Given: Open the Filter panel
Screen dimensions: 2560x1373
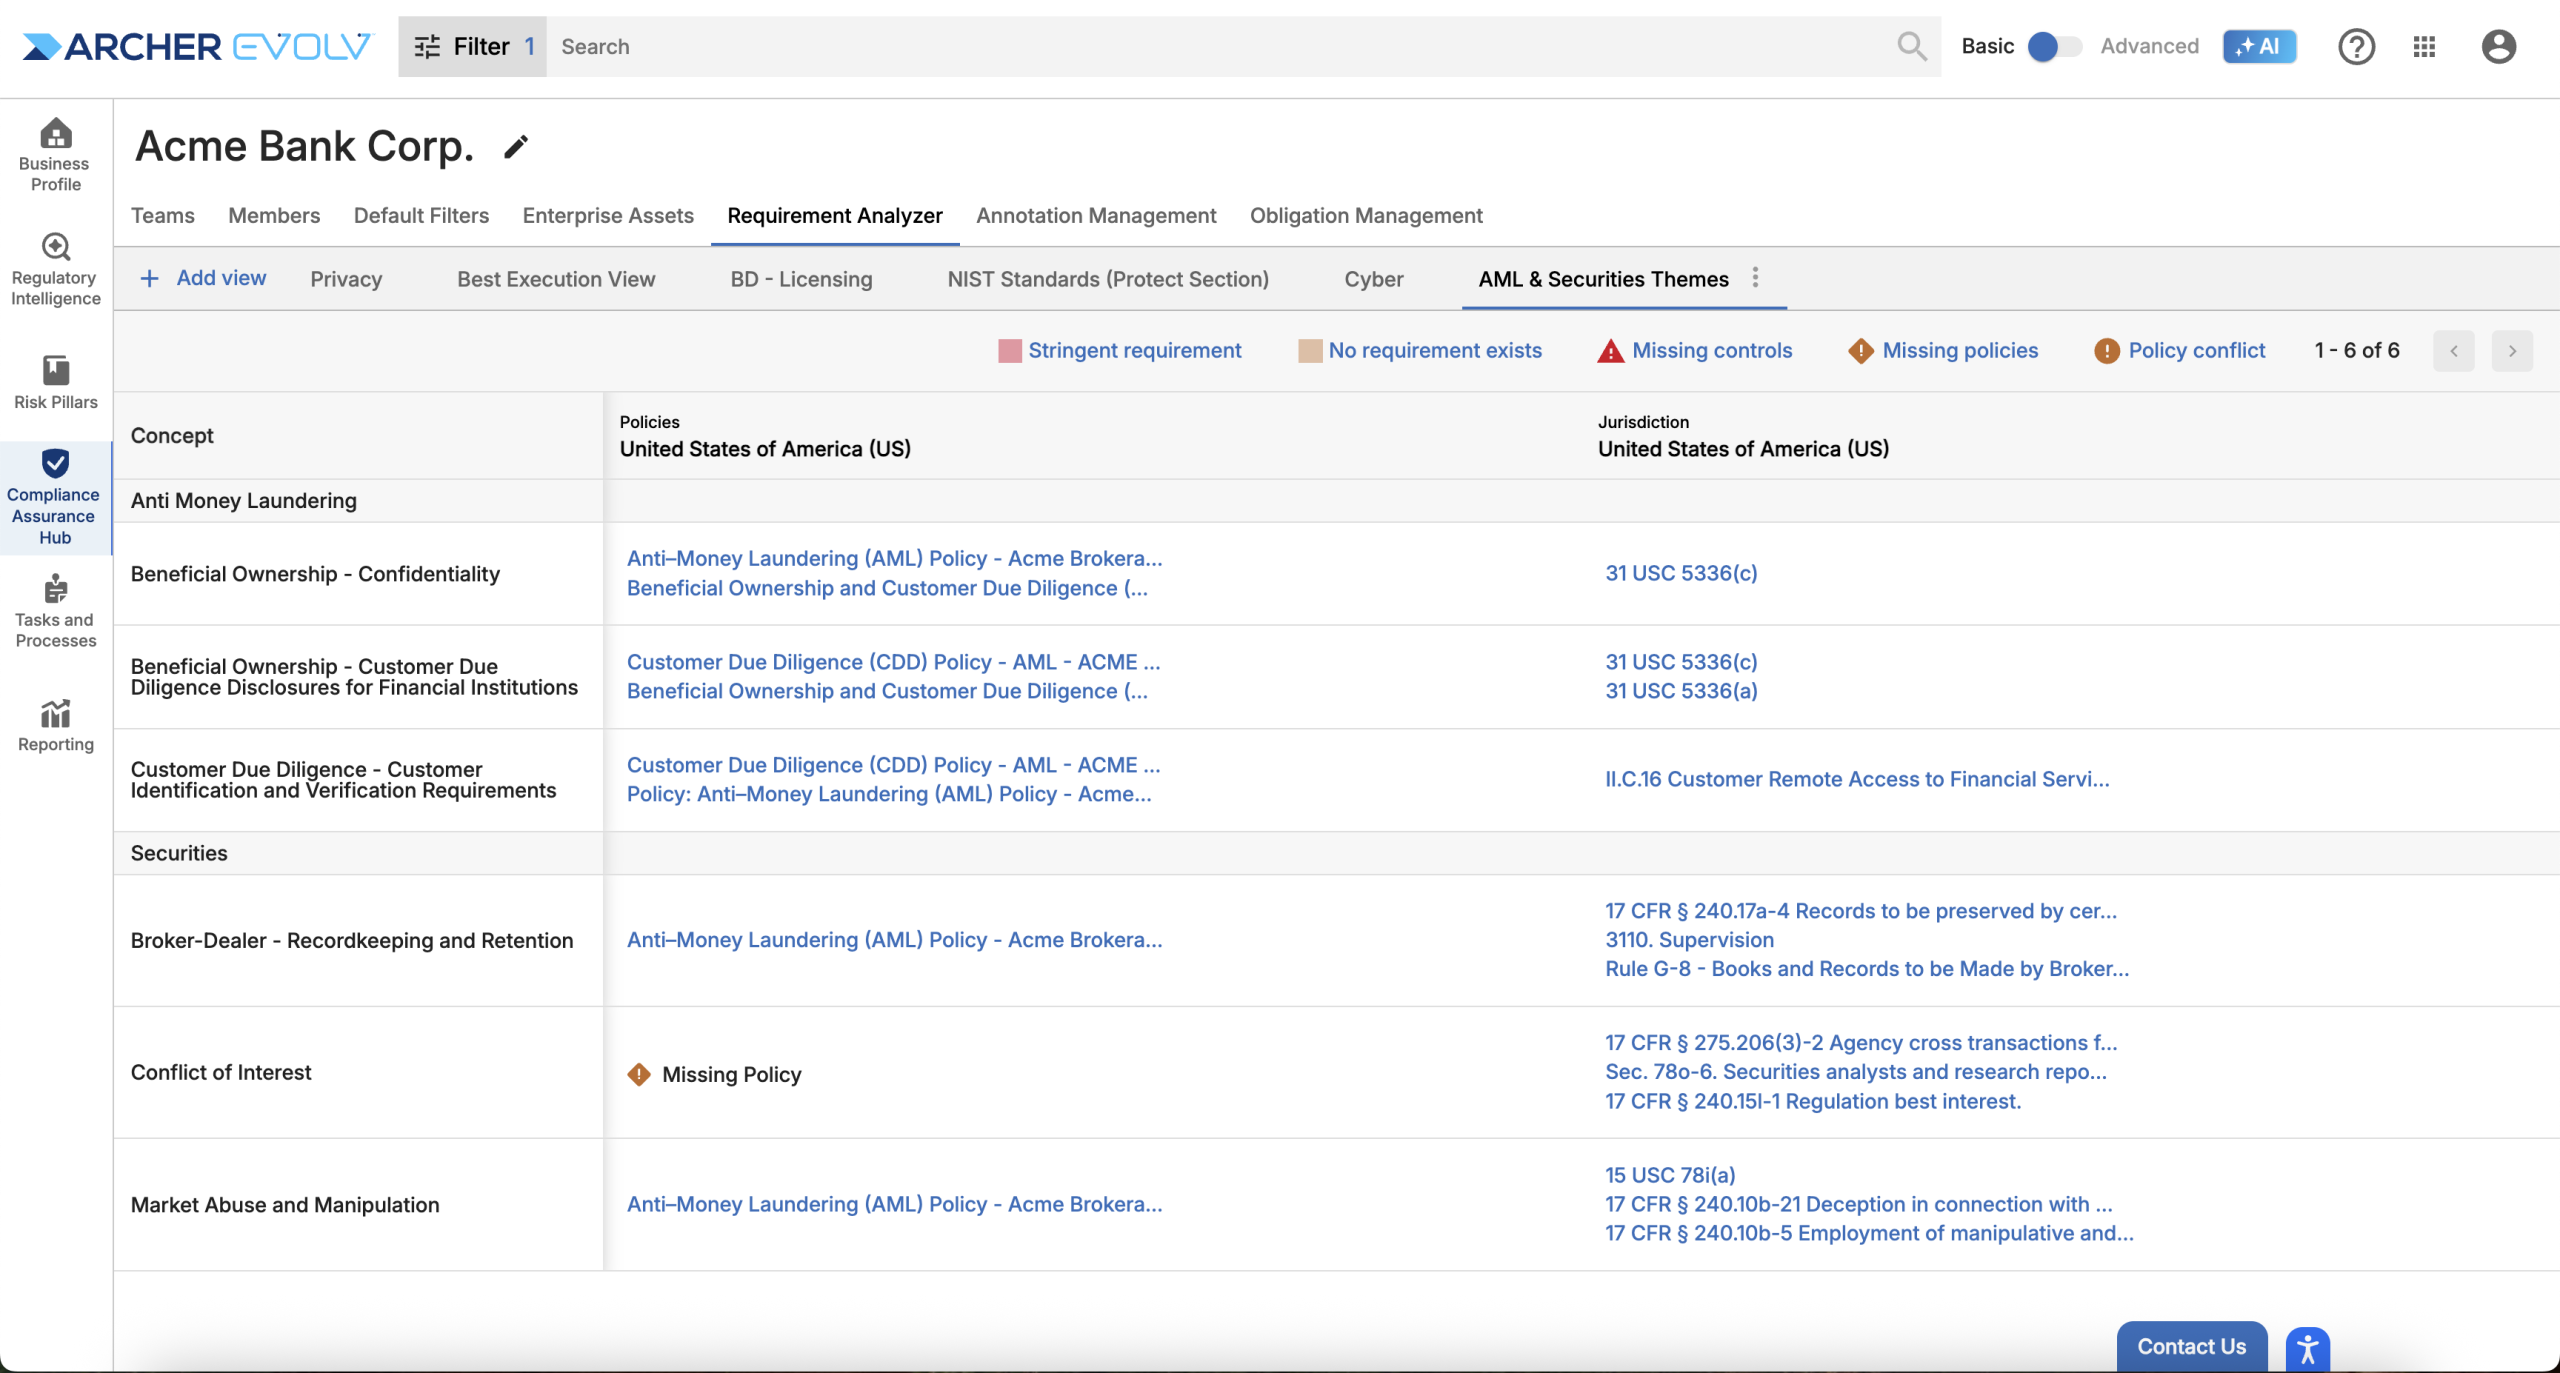Looking at the screenshot, I should [x=473, y=46].
